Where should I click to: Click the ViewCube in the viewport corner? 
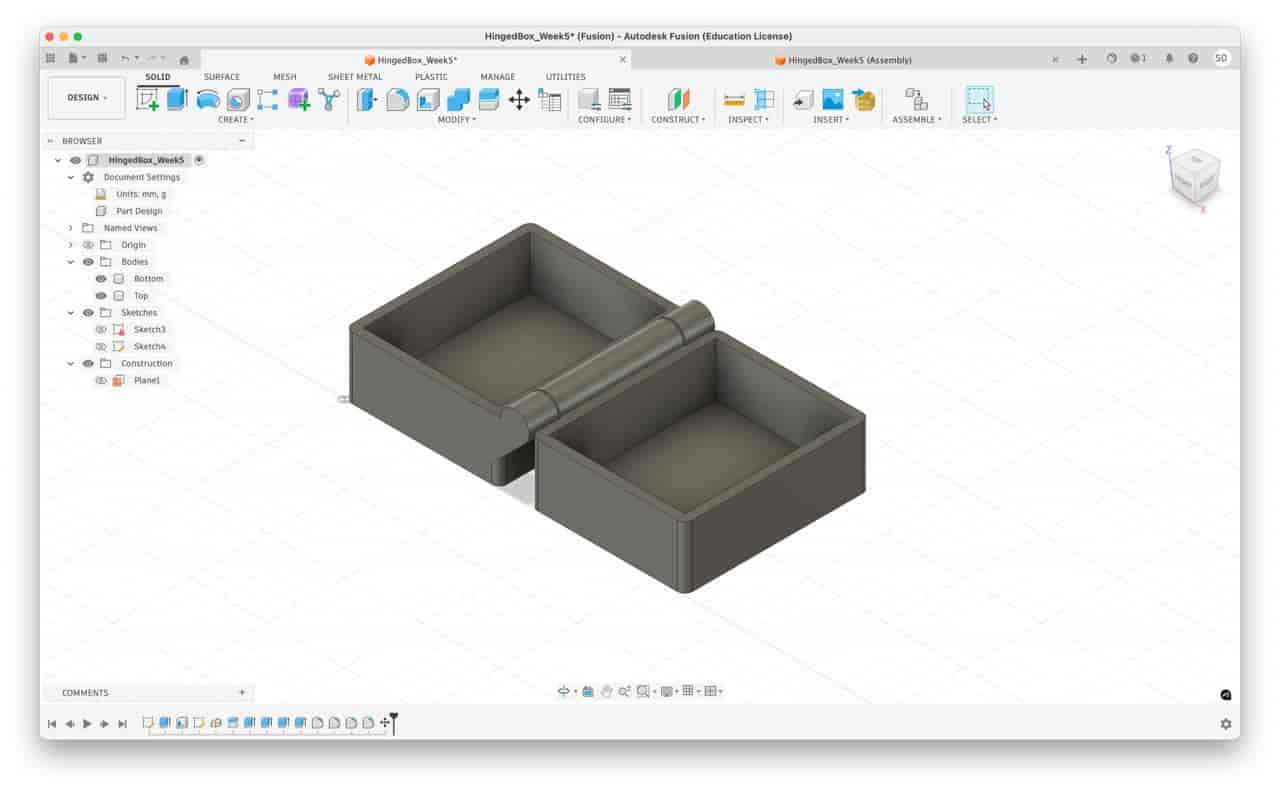coord(1194,178)
